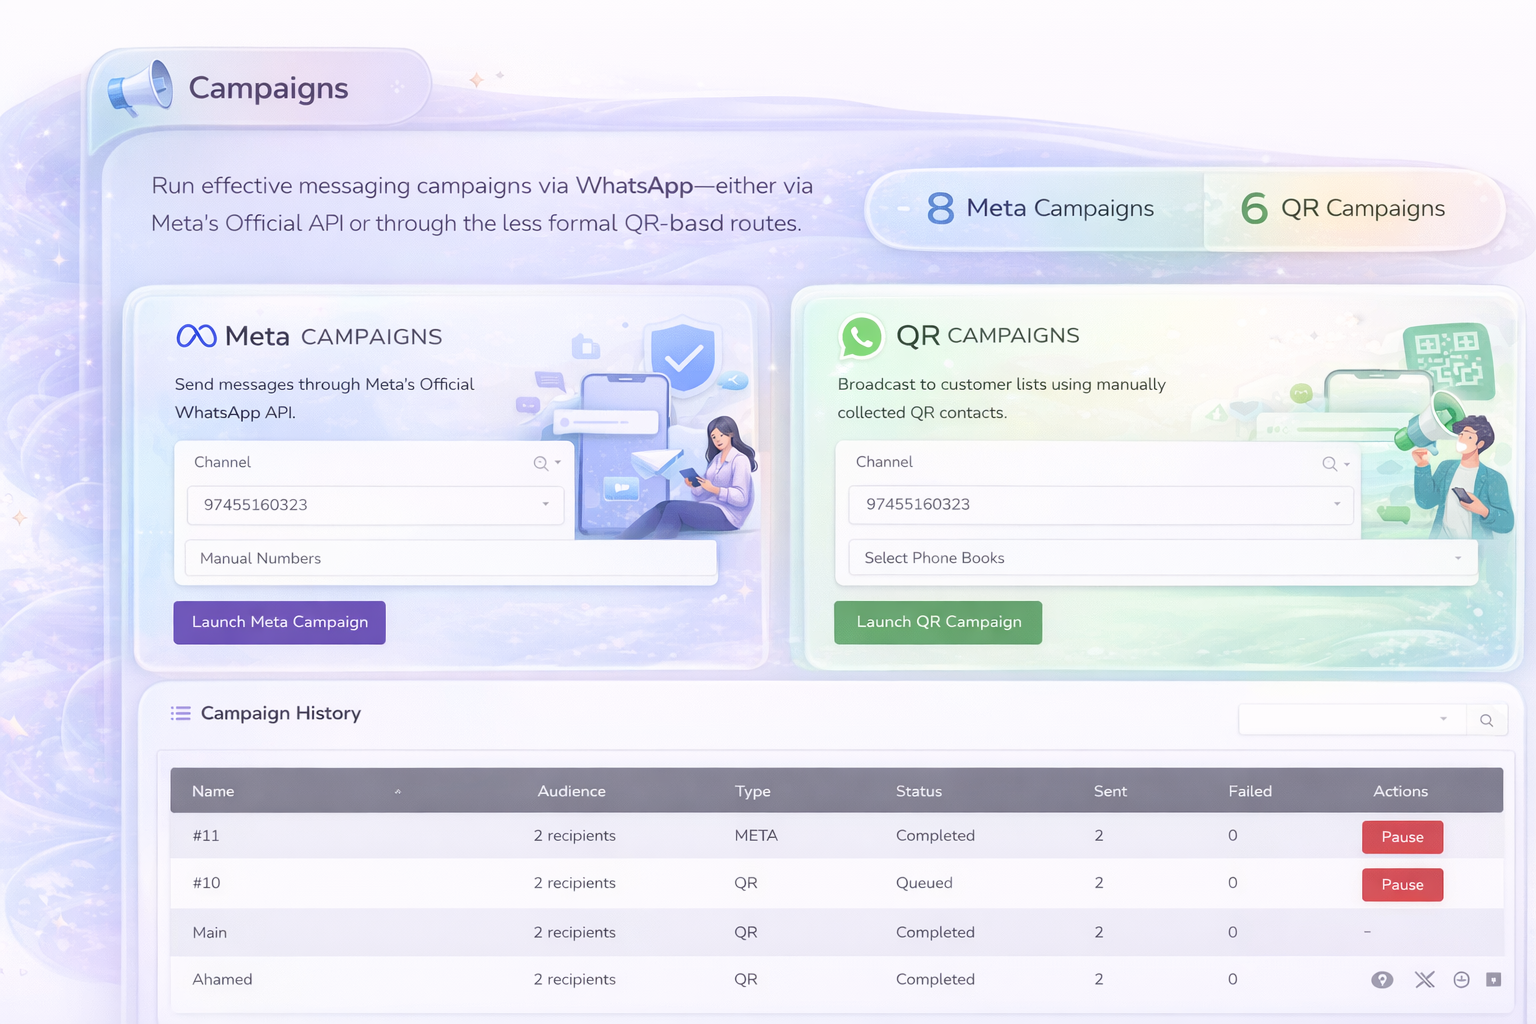Viewport: 1536px width, 1024px height.
Task: Click 'Queued' status in #10 row
Action: [x=924, y=883]
